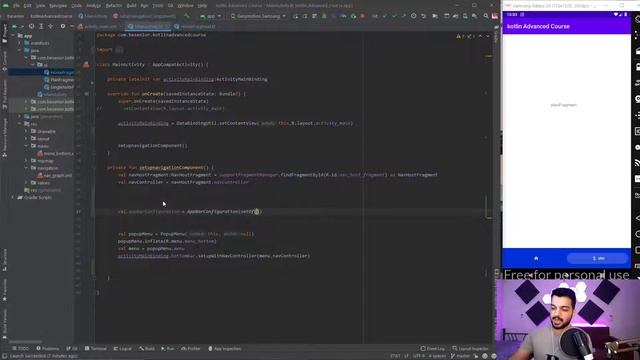Expand the drawable folder arrow
The height and width of the screenshot is (360, 640).
coord(26,131)
